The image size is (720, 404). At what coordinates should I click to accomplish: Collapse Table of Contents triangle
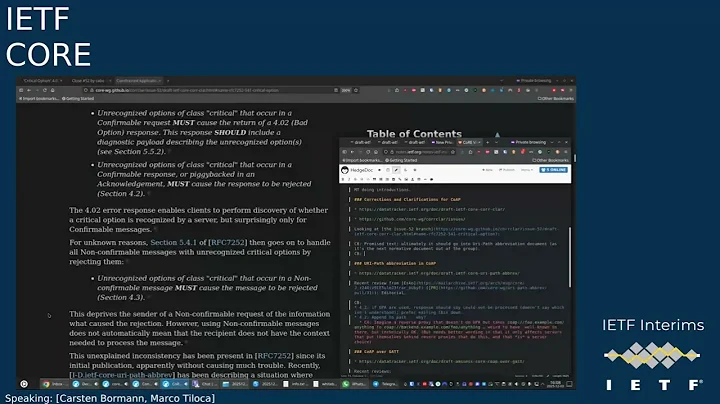click(x=497, y=135)
